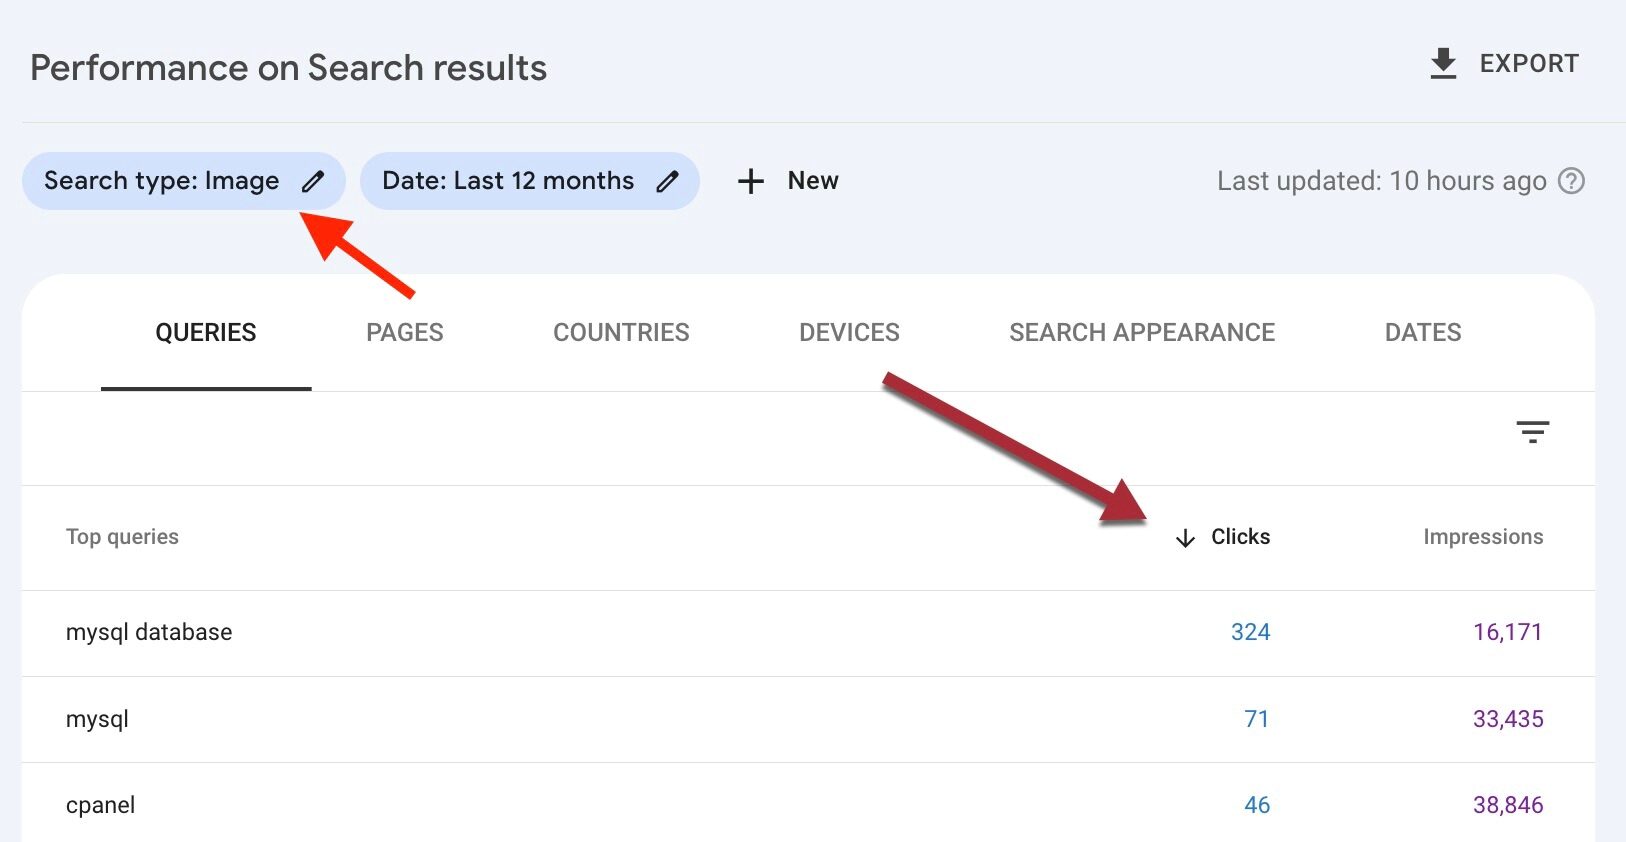Edit the Search type filter pencil icon
The height and width of the screenshot is (842, 1626).
tap(313, 181)
